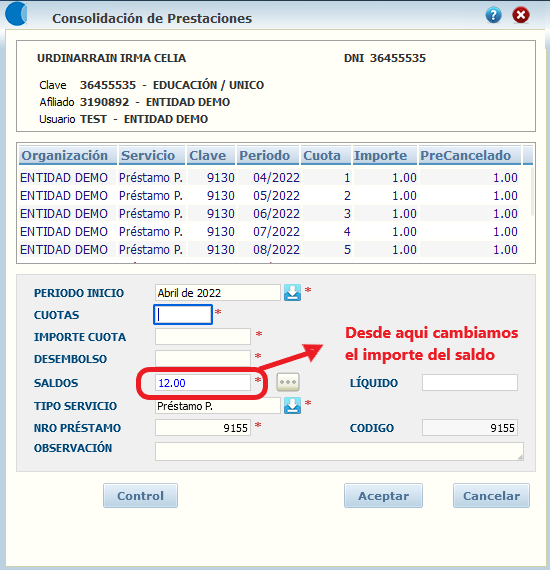Viewport: 550px width, 570px height.
Task: Click the NRO PRÉSTAMO field
Action: [x=203, y=428]
